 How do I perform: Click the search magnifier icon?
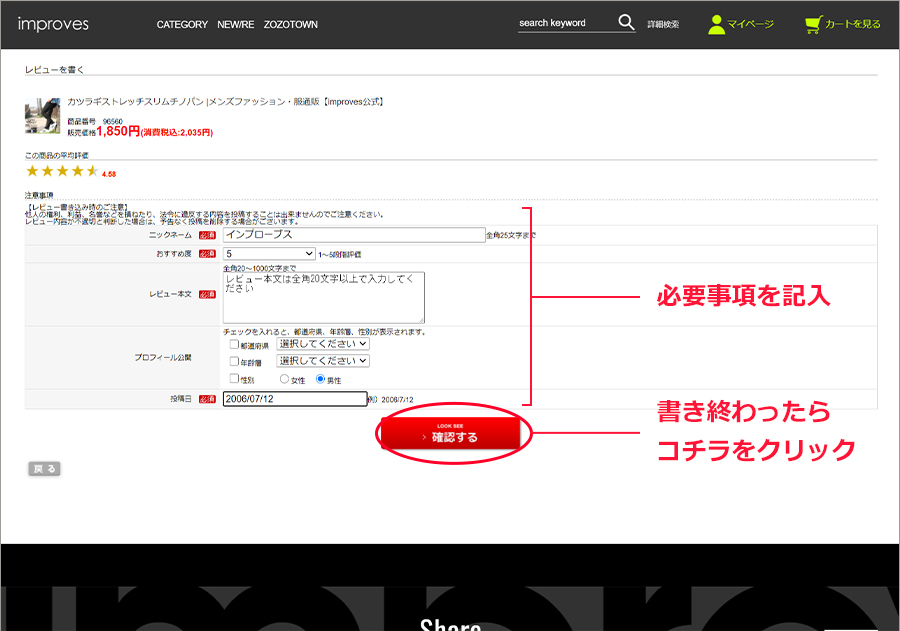click(626, 23)
